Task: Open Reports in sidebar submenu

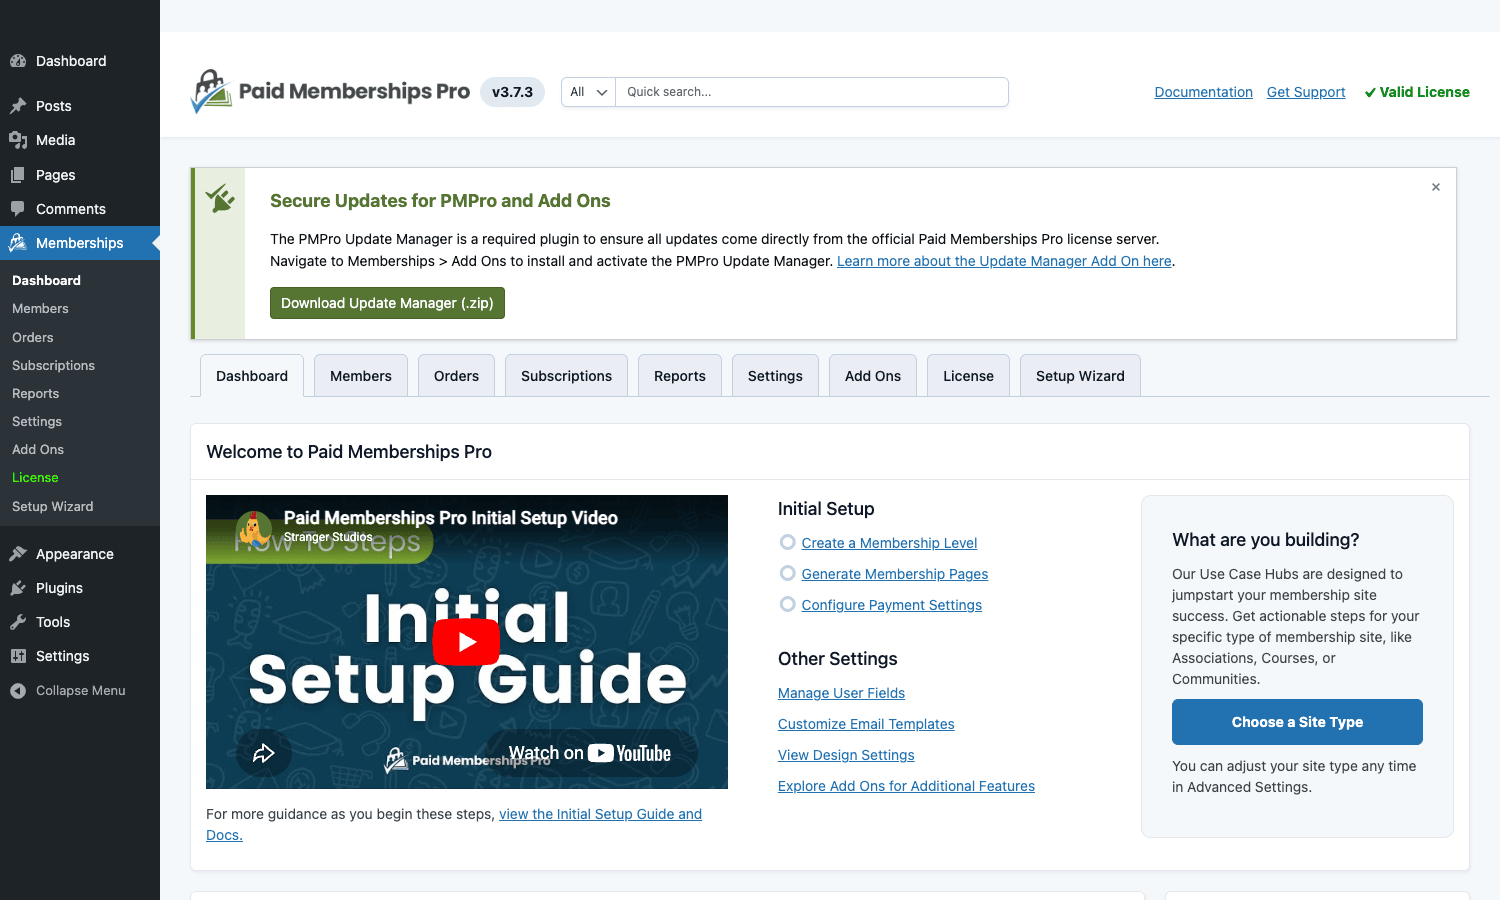Action: 35,394
